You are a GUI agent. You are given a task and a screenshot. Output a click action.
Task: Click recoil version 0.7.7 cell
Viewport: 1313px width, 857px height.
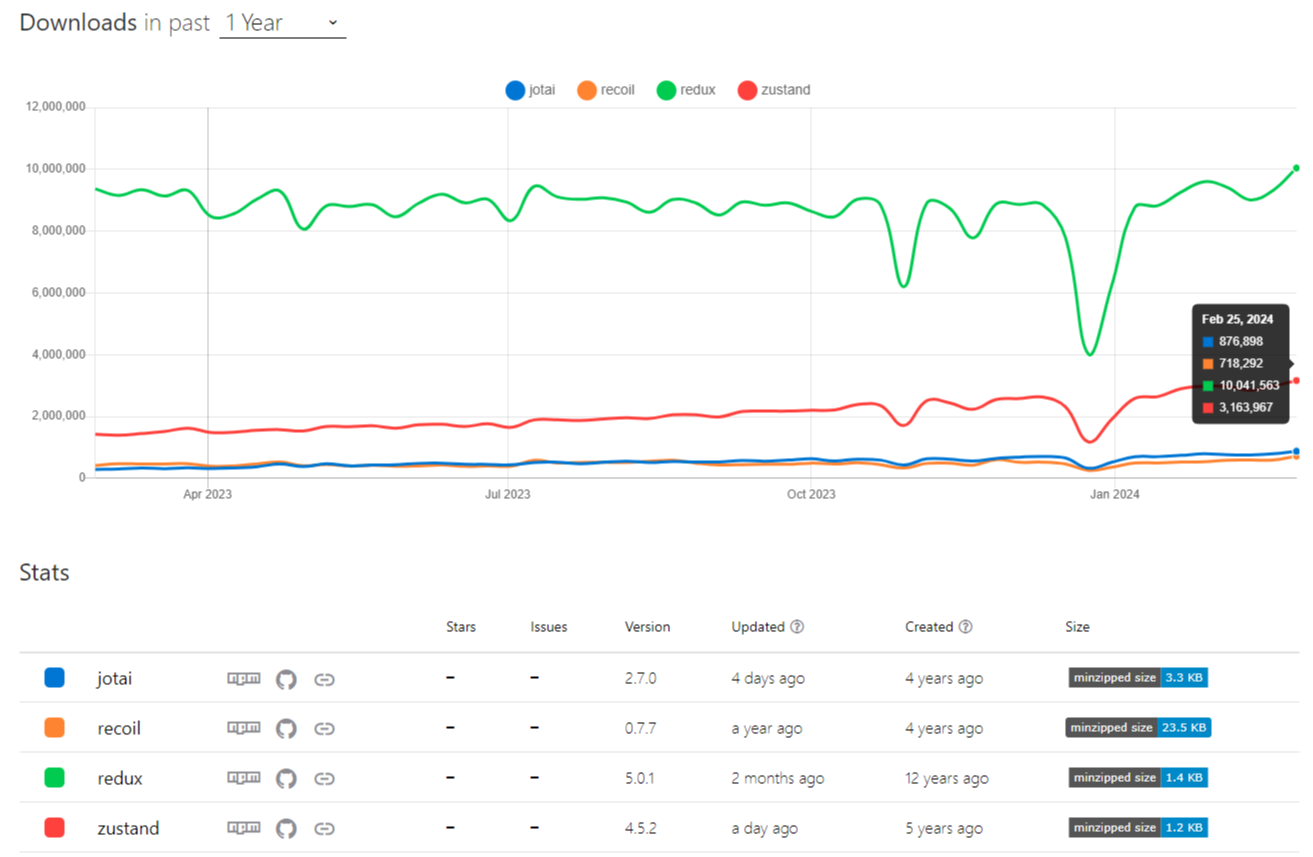[x=640, y=729]
